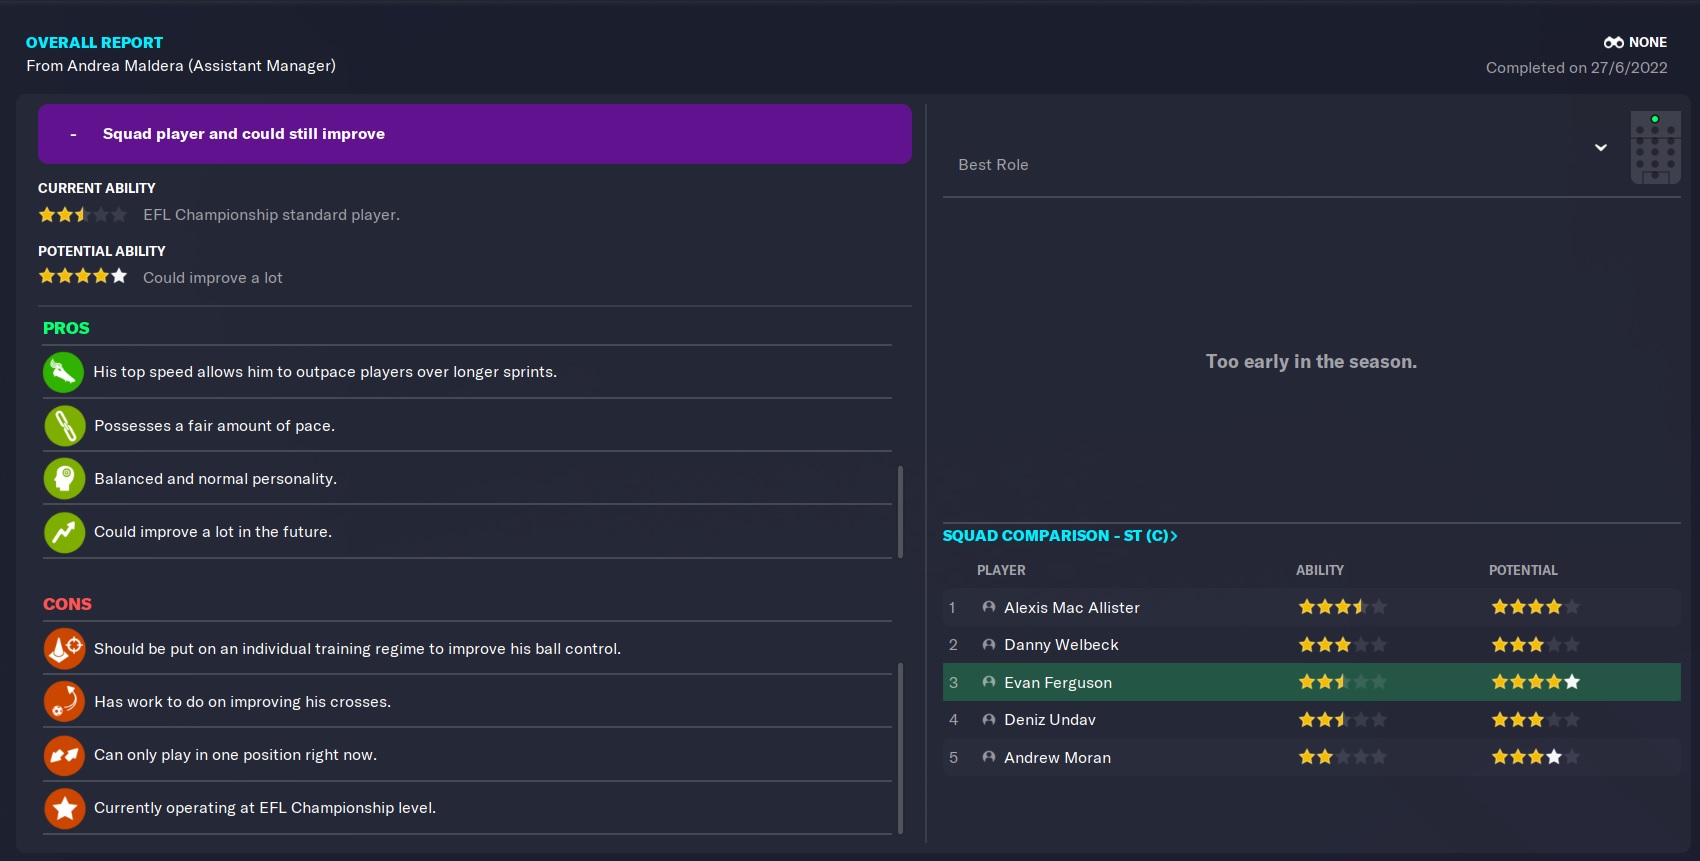Click the 'Could improve a lot' potential description

click(213, 278)
